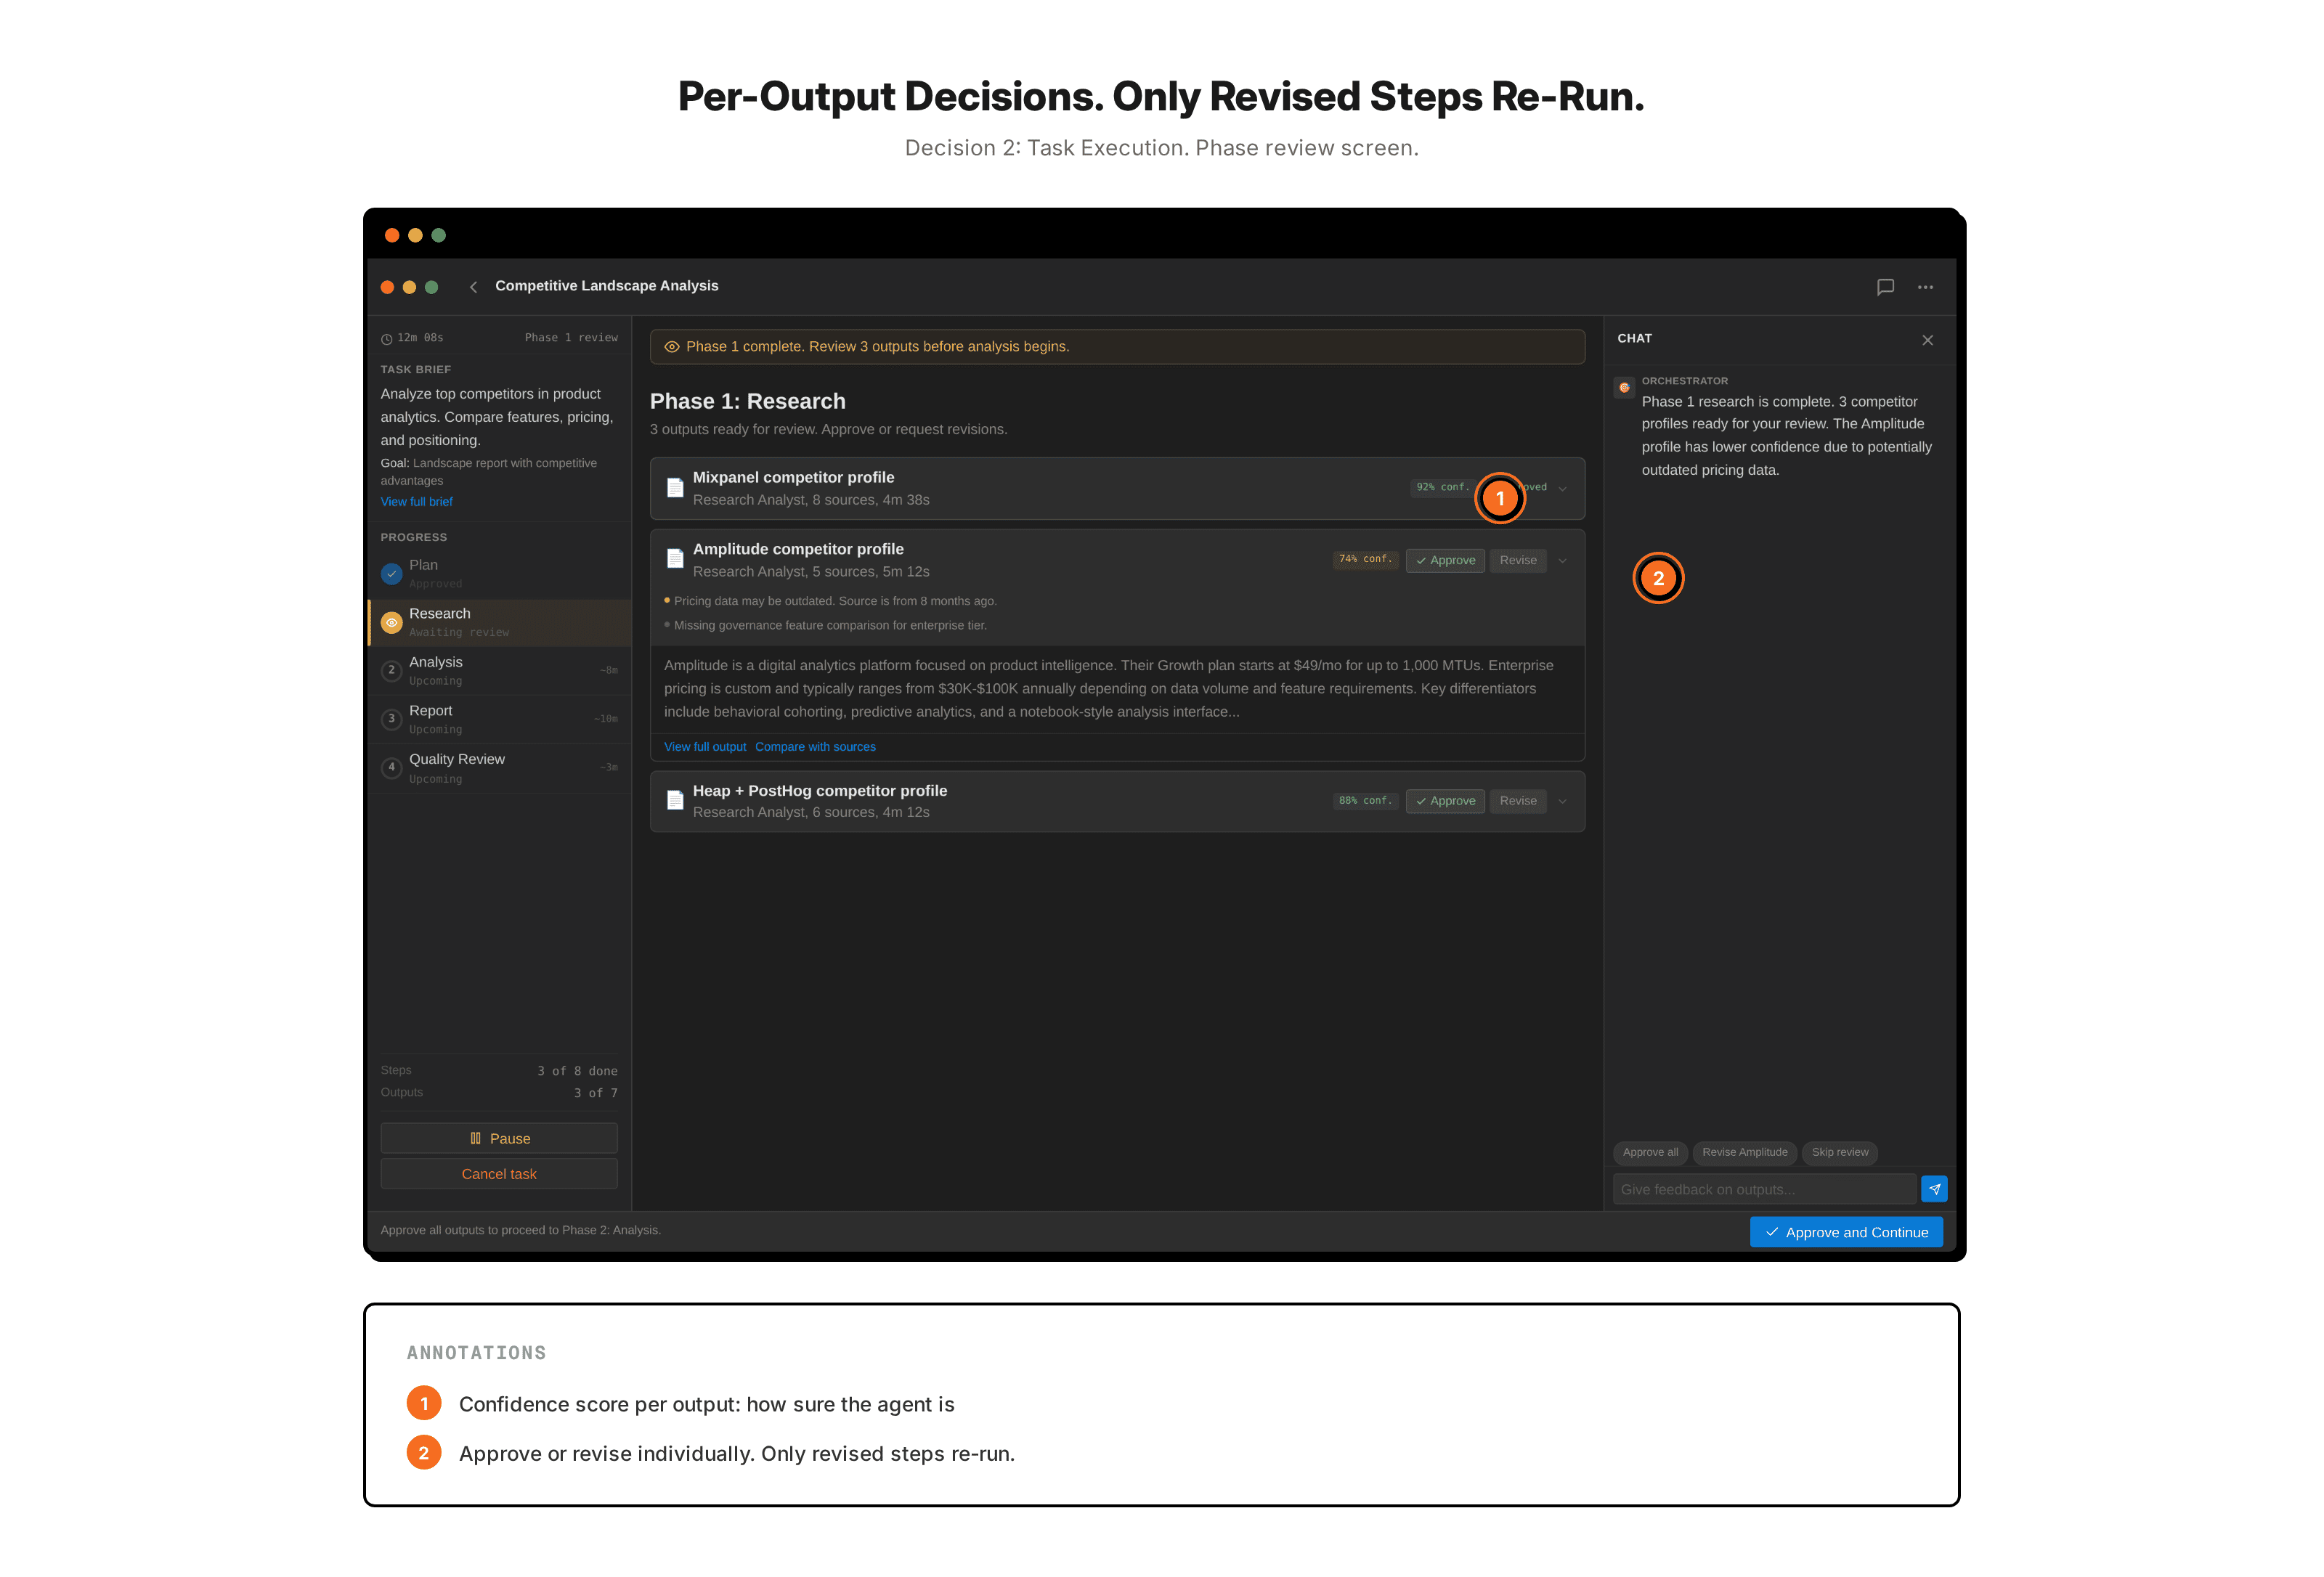Open the chat bubble icon in header

click(1885, 287)
